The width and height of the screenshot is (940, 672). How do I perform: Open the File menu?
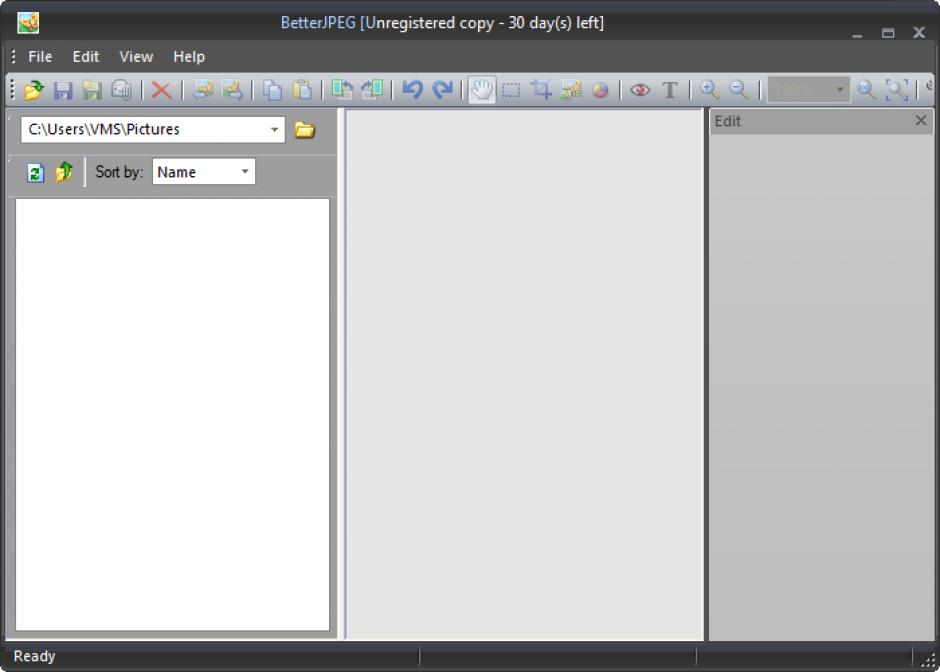pos(40,57)
